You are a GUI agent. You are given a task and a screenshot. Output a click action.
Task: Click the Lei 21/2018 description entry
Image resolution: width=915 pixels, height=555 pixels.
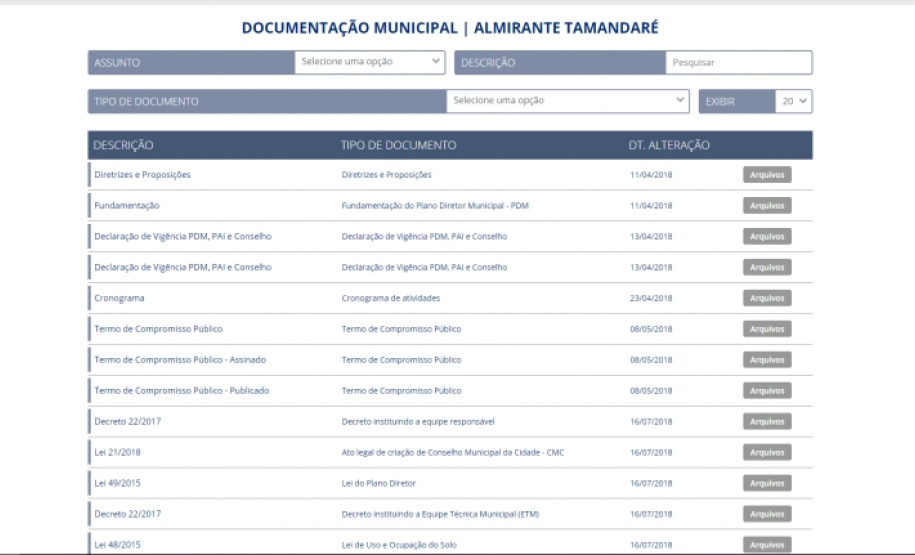tap(117, 452)
